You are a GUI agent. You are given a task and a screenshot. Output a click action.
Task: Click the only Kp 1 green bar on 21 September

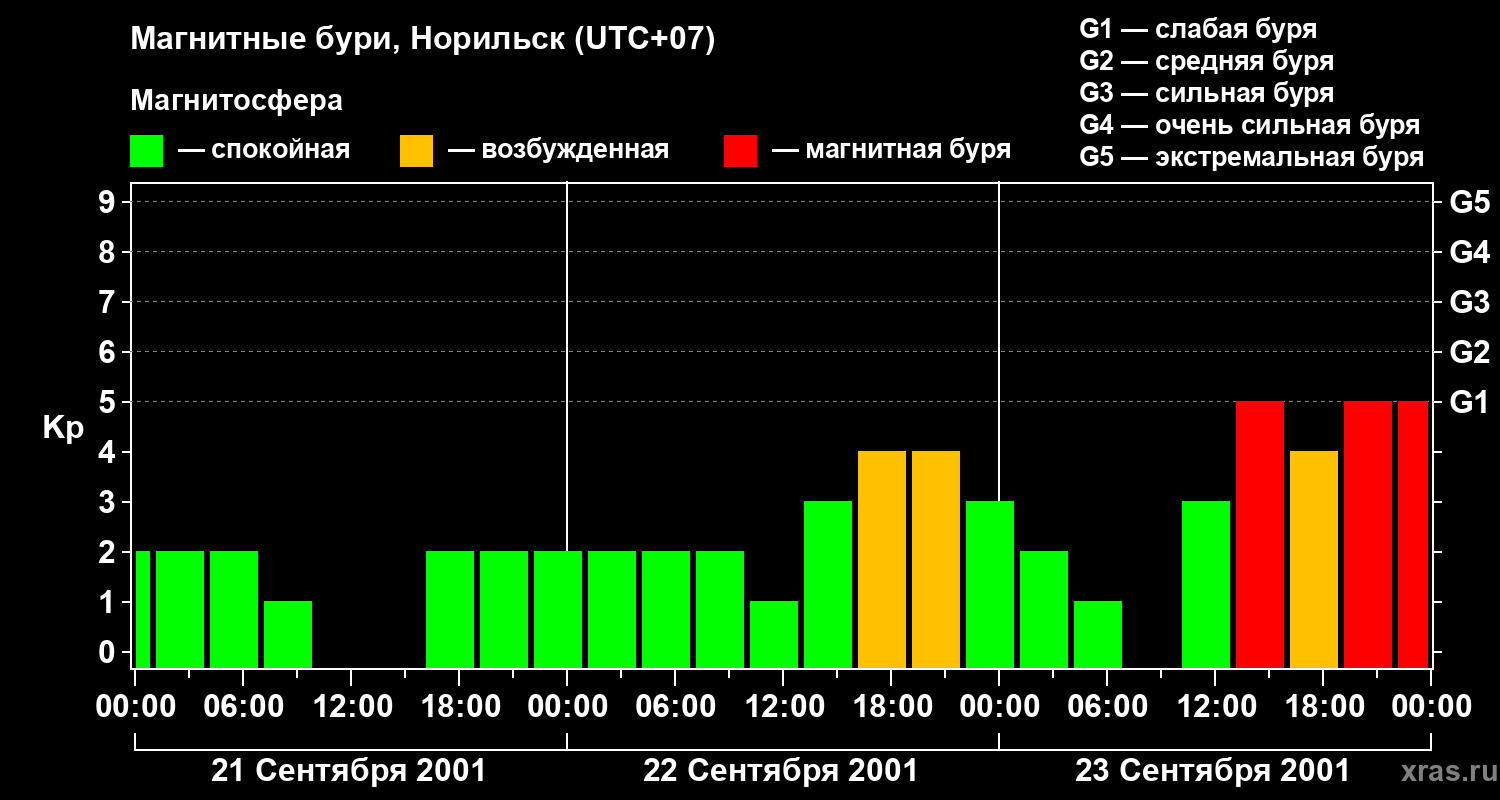[x=288, y=634]
